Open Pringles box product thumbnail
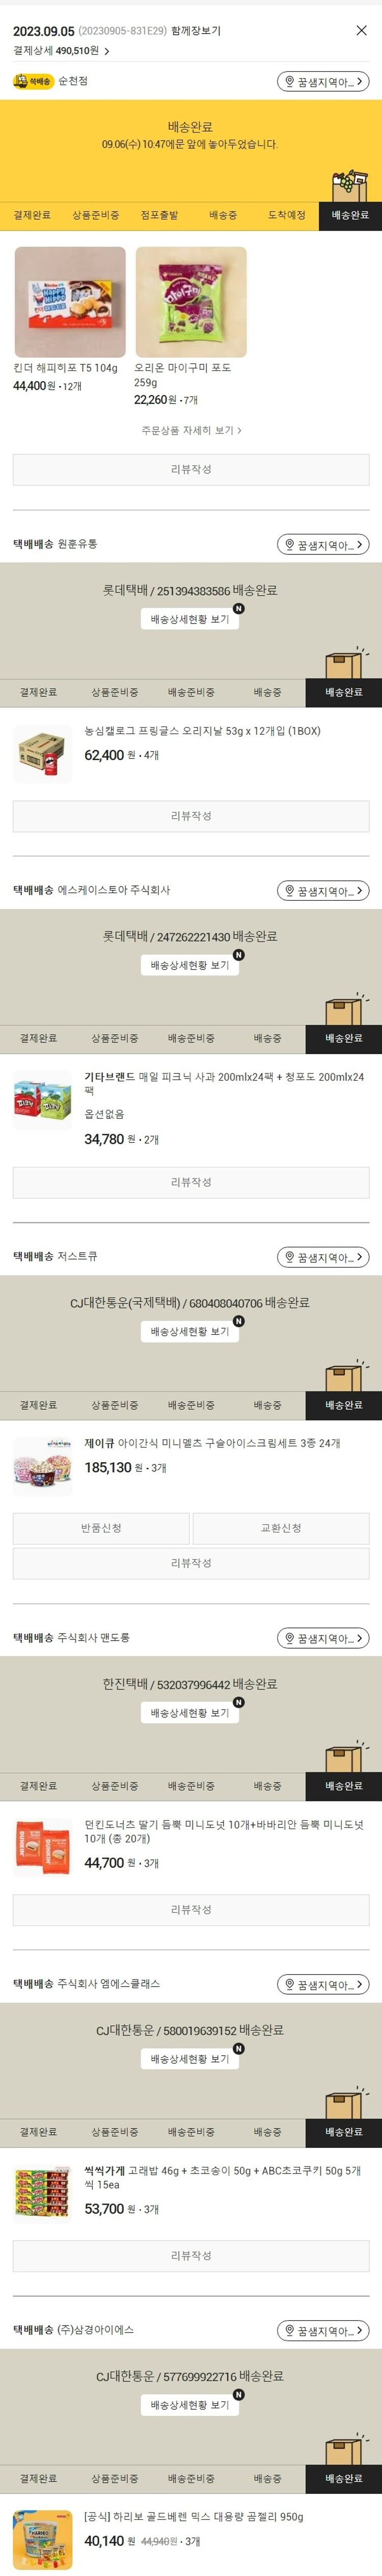Viewport: 382px width, 2576px height. tap(42, 753)
